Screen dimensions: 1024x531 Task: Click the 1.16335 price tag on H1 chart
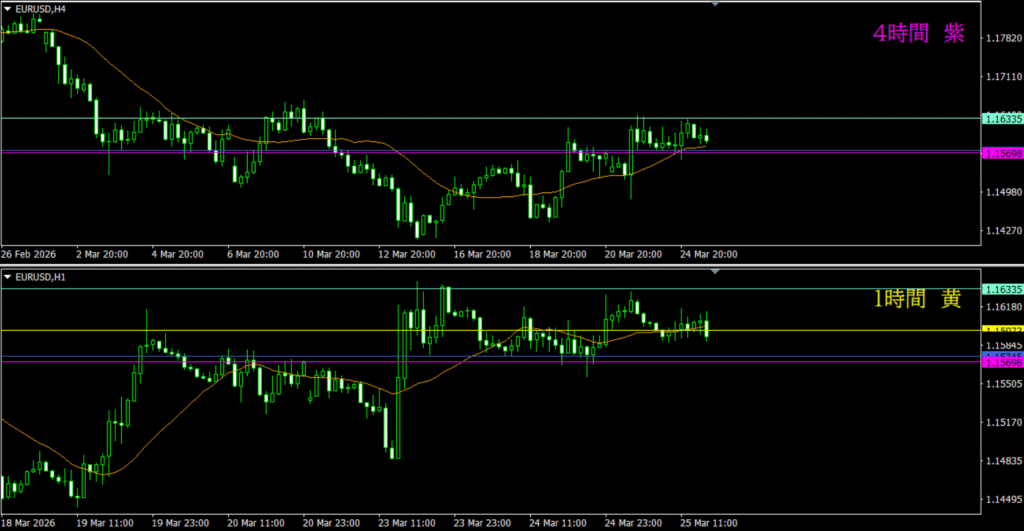[x=1002, y=289]
